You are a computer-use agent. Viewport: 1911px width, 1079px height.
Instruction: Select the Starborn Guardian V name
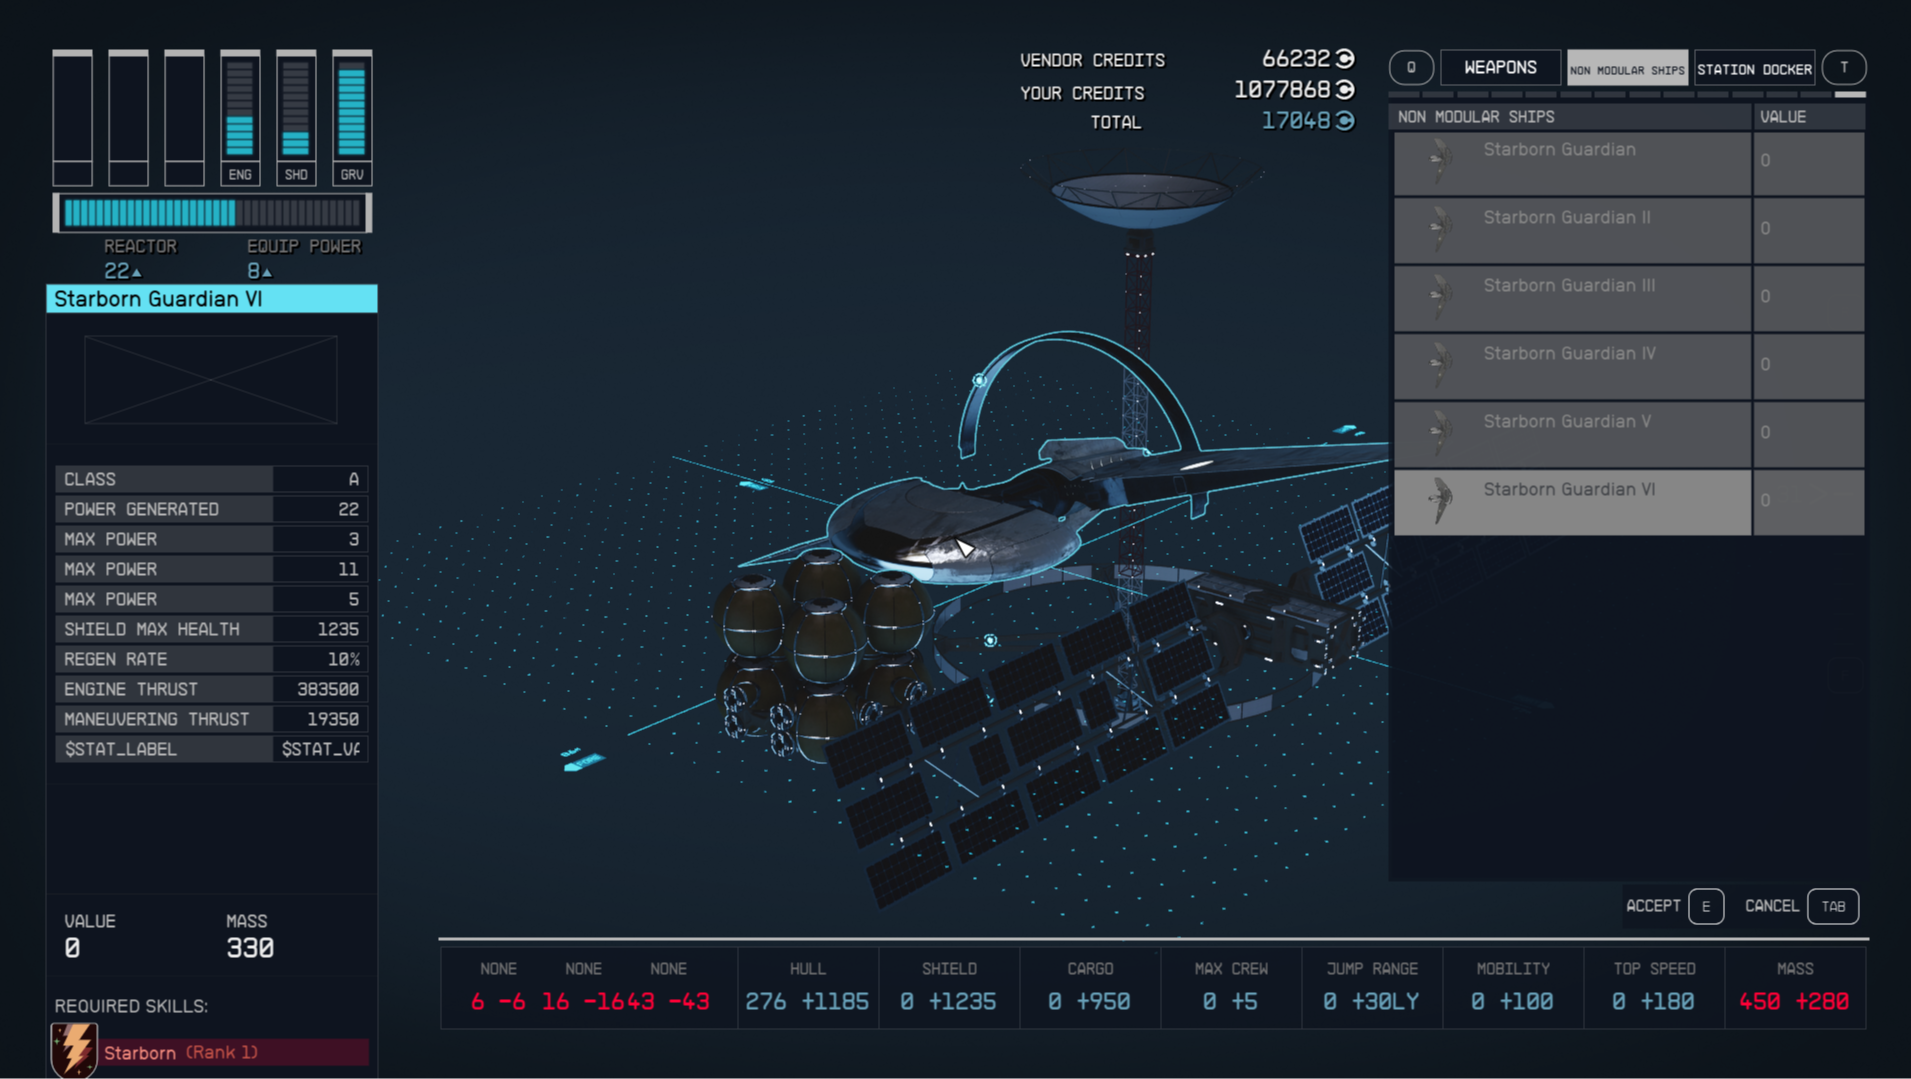point(1567,421)
